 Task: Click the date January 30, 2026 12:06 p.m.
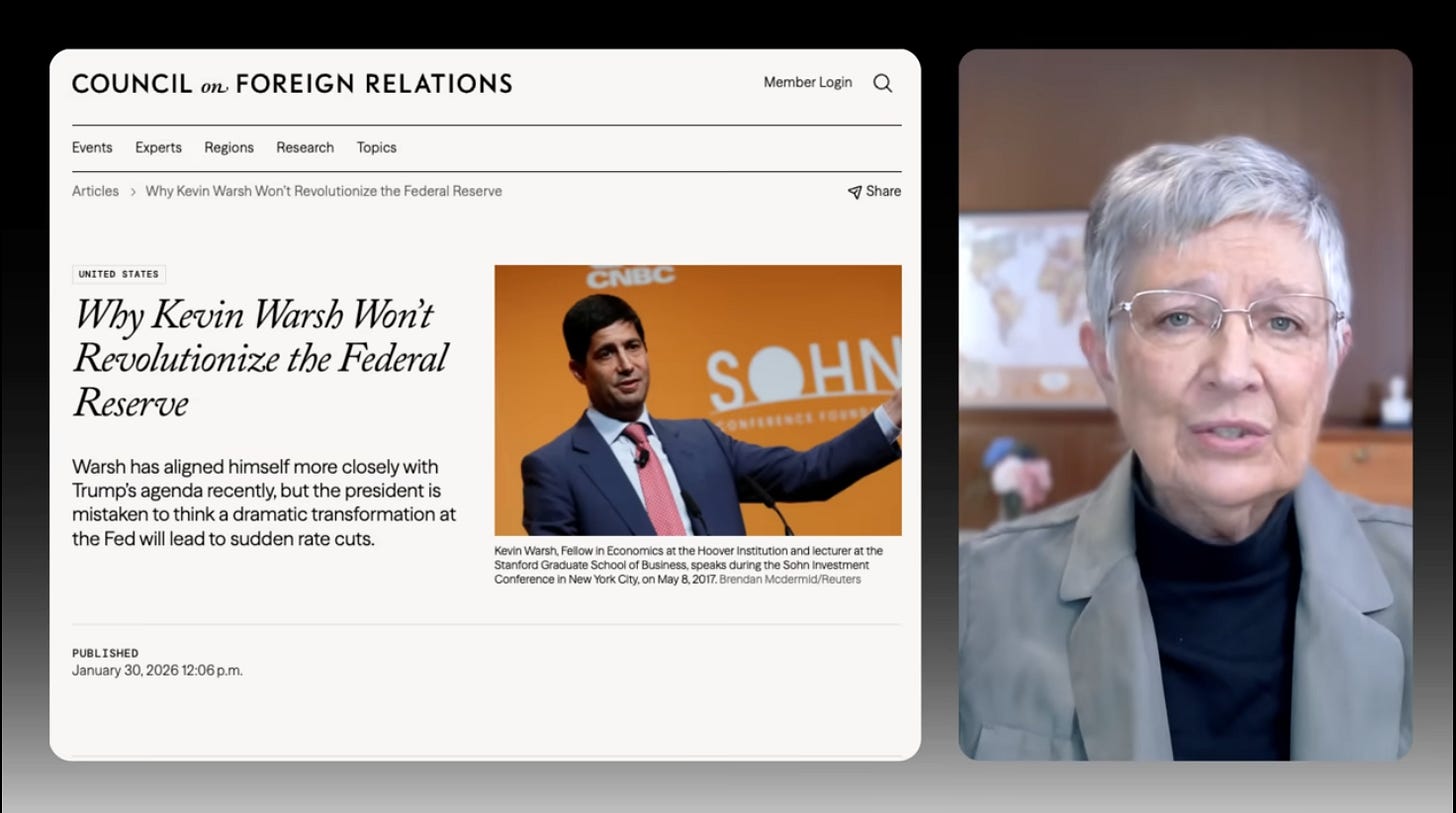click(x=157, y=671)
